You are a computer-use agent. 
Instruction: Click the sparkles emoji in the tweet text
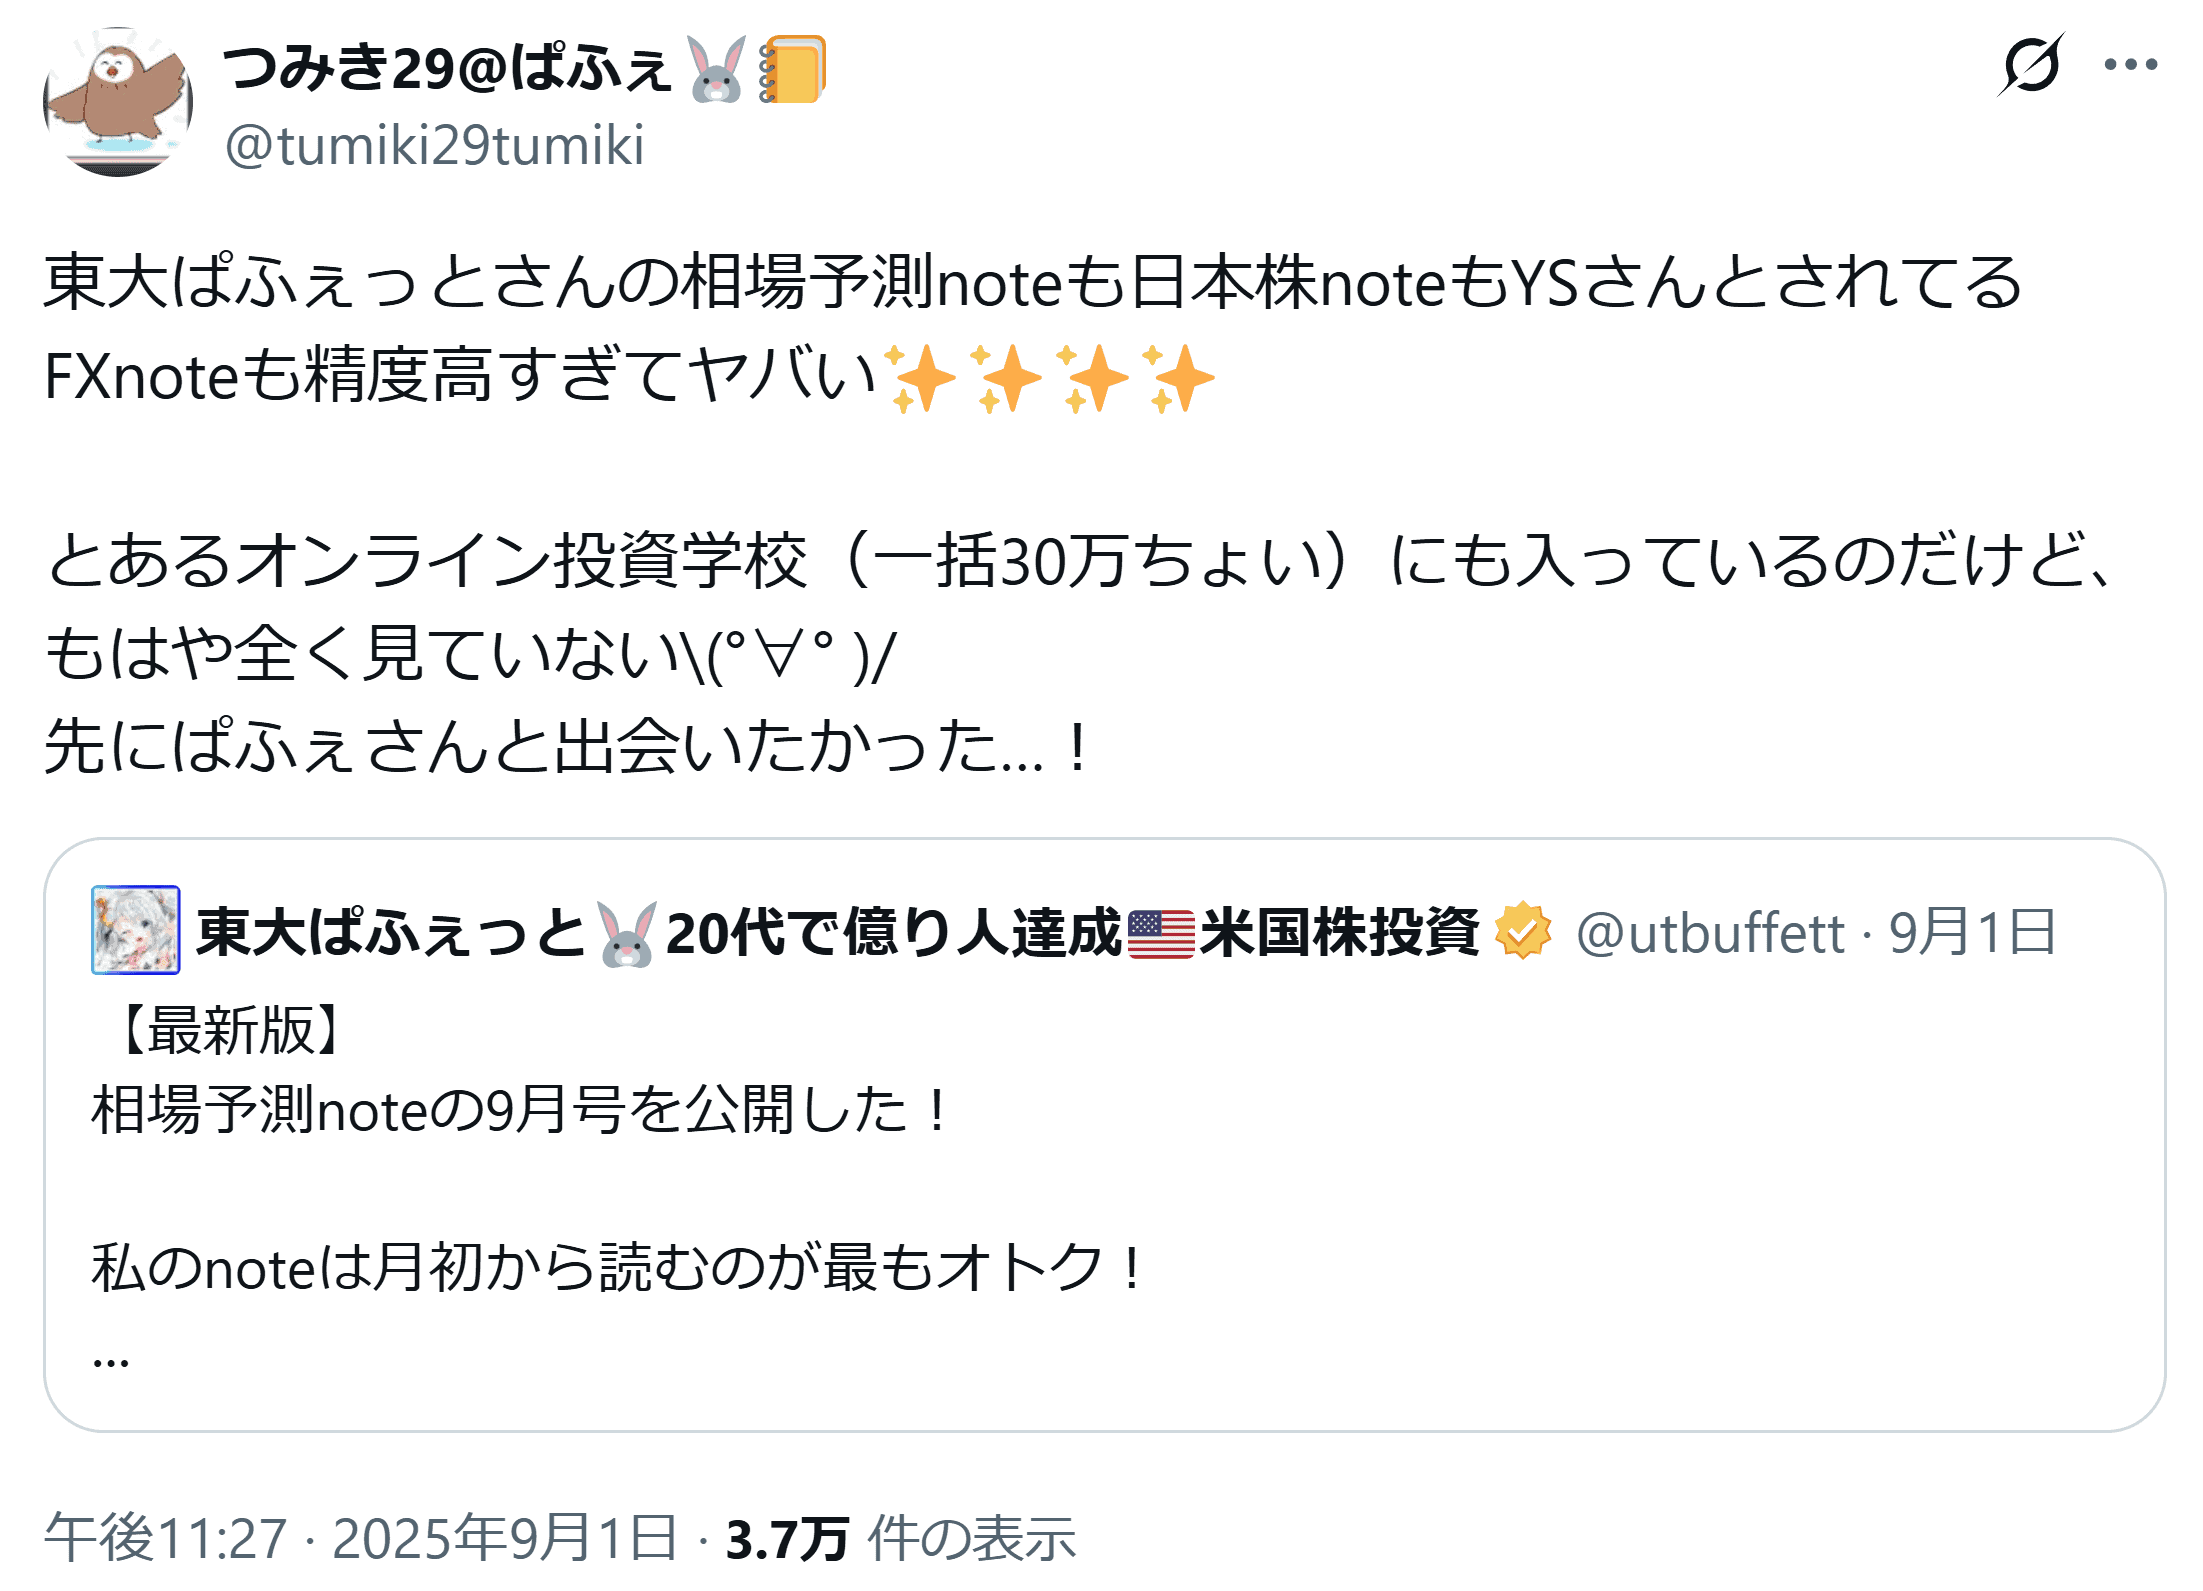pyautogui.click(x=1050, y=378)
